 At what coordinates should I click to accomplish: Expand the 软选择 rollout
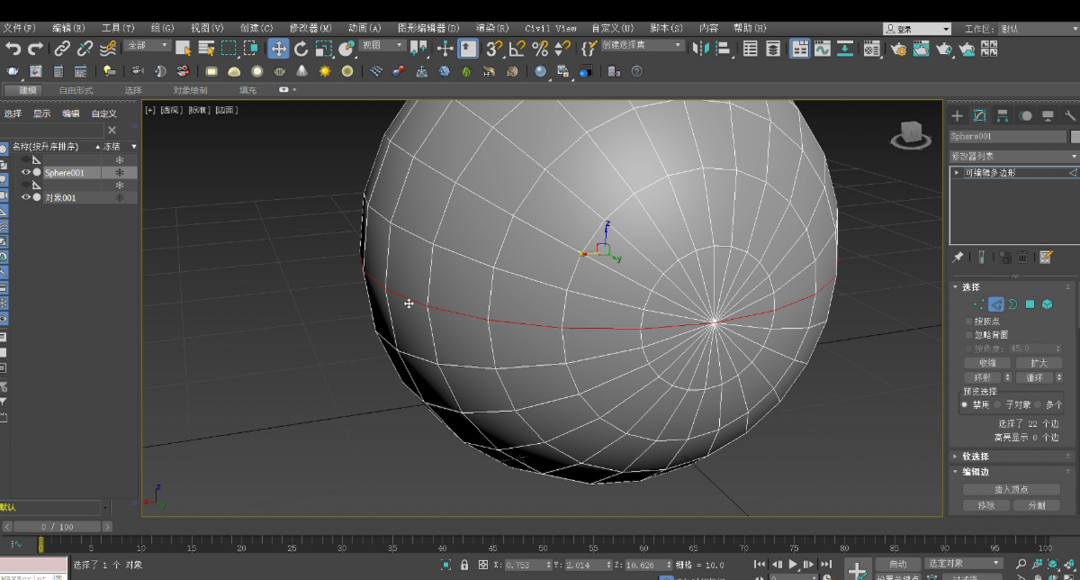coord(976,456)
